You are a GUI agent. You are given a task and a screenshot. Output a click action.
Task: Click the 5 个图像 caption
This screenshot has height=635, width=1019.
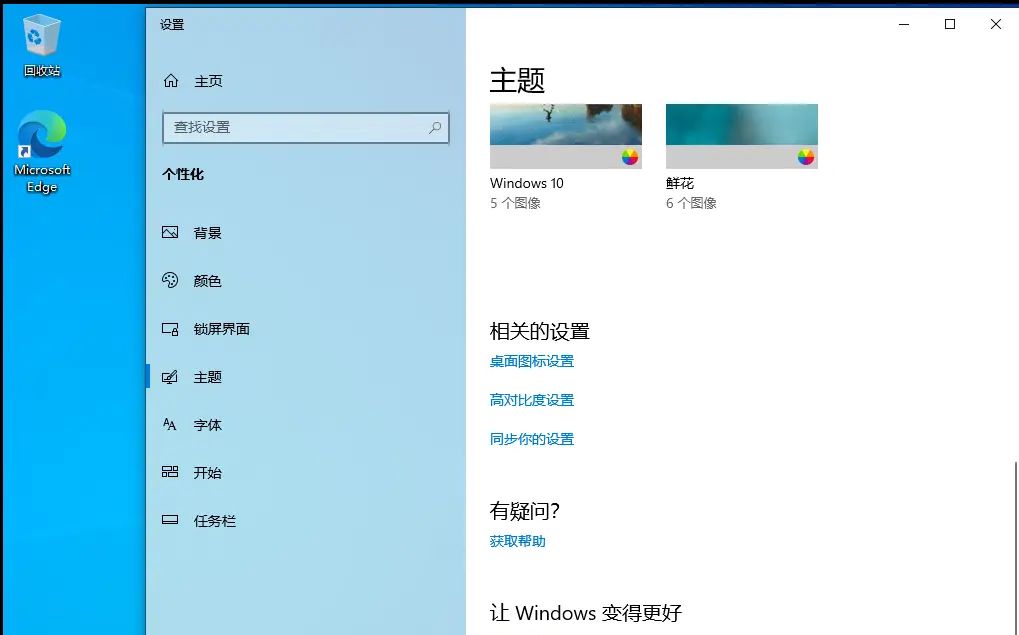(x=515, y=203)
